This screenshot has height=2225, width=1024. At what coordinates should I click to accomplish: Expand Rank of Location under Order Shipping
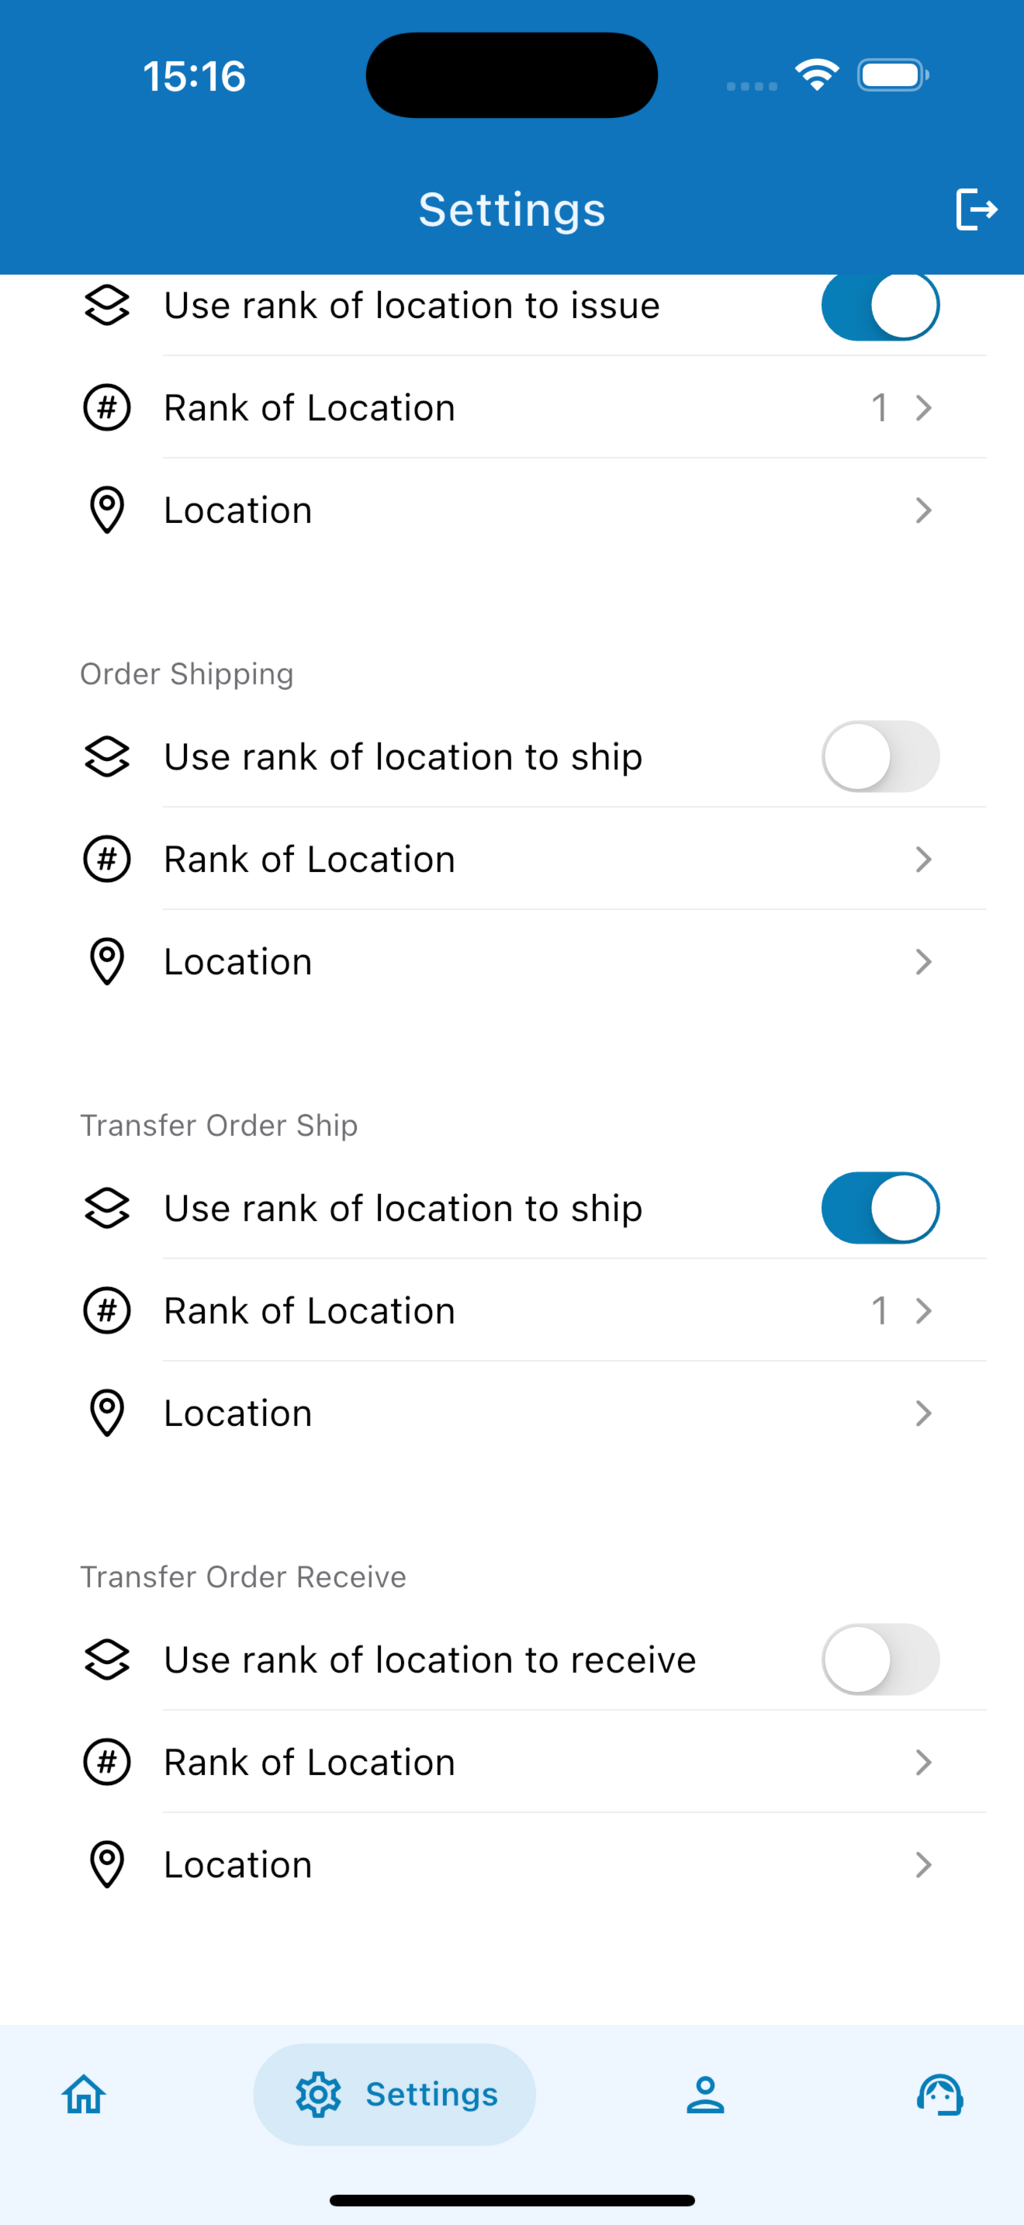point(923,859)
